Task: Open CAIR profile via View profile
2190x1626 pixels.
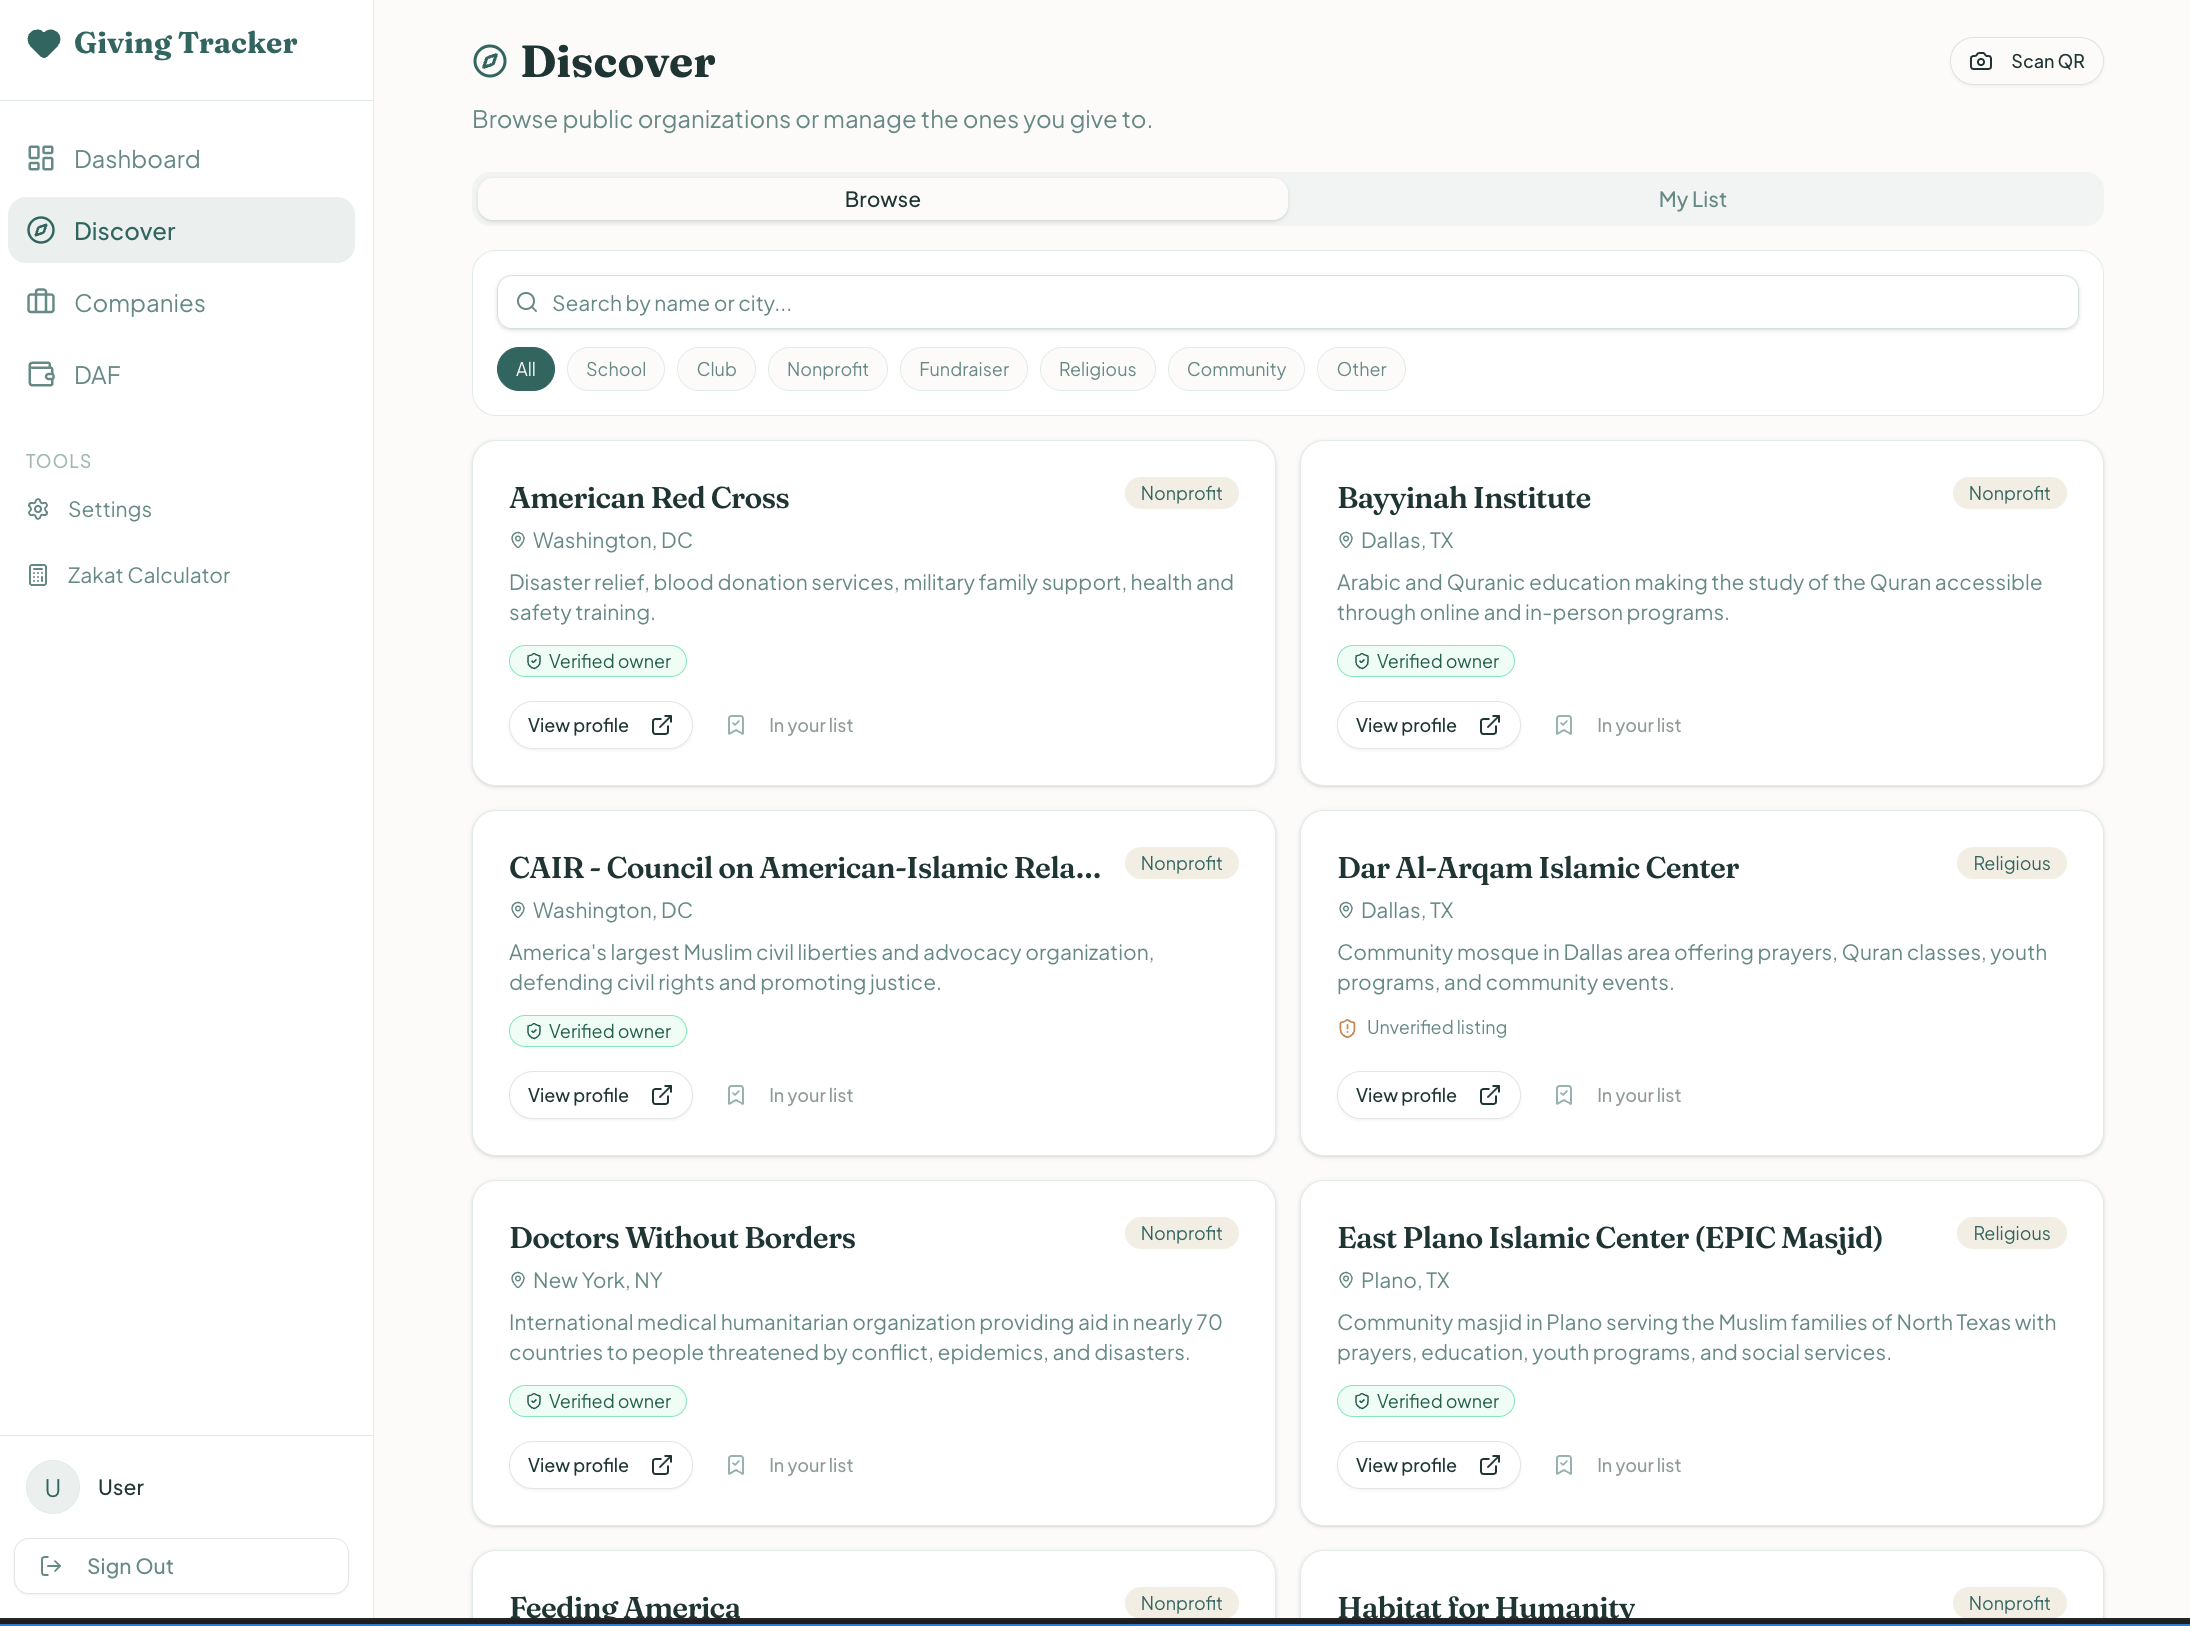Action: point(599,1095)
